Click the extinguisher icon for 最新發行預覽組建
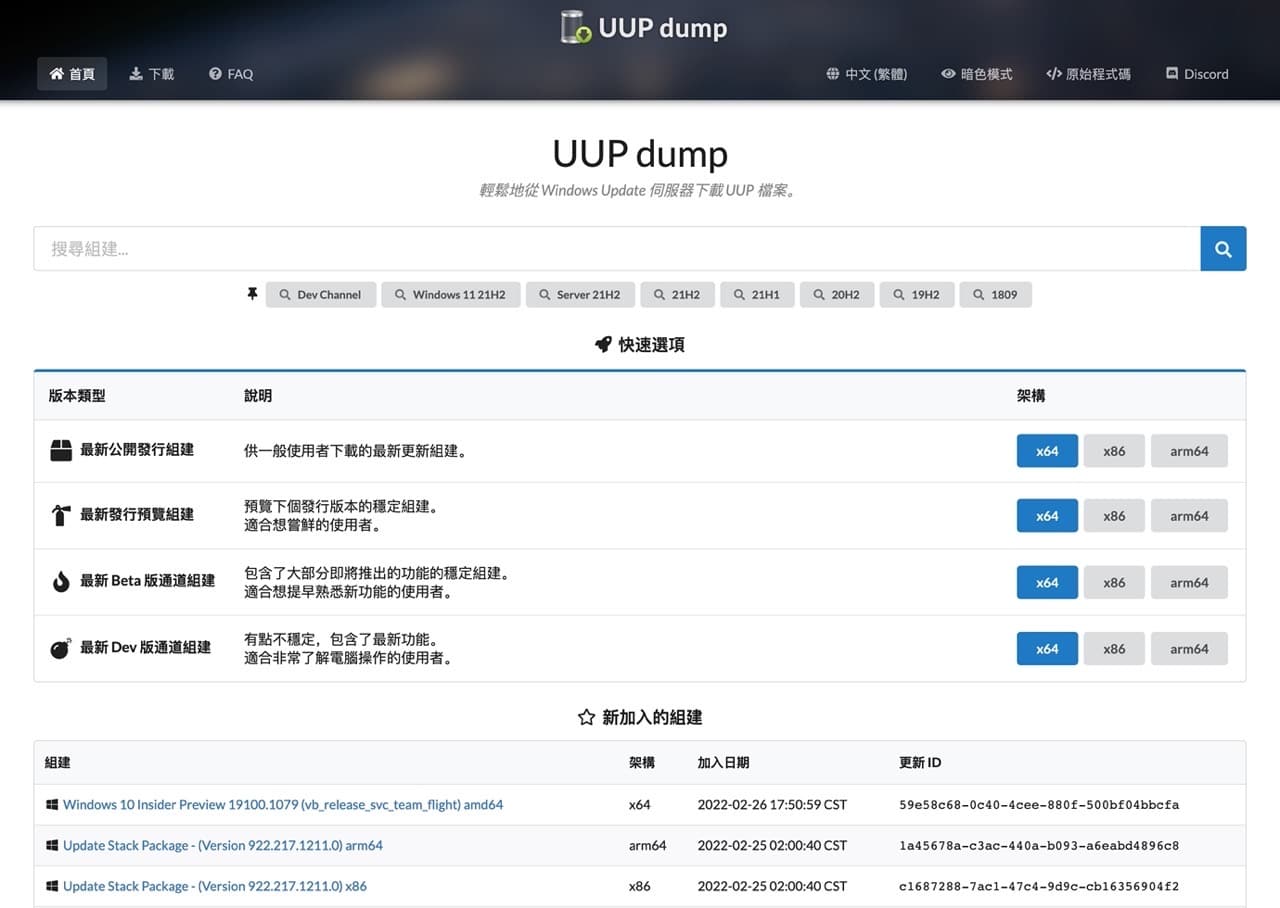The width and height of the screenshot is (1280, 908). point(61,516)
